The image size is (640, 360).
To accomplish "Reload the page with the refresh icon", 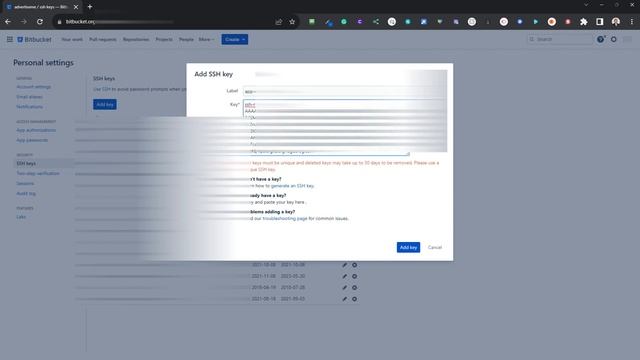I will coord(40,22).
